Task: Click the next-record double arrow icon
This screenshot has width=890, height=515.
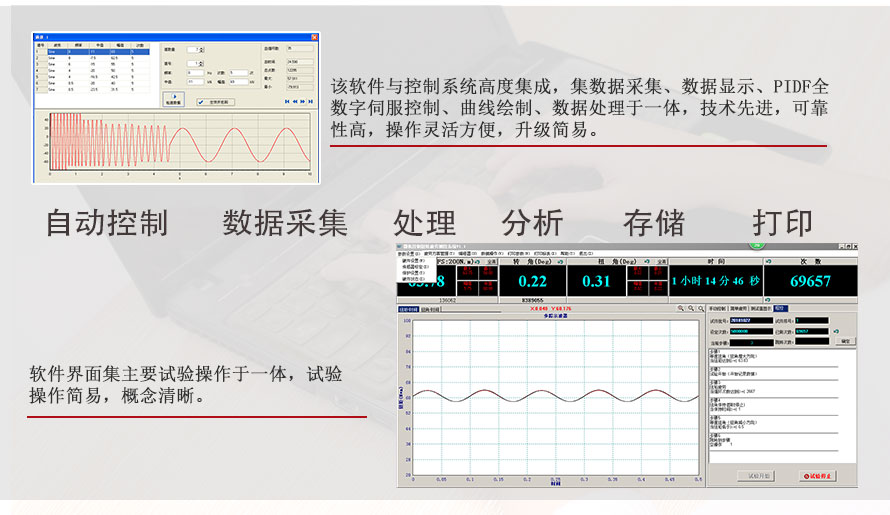Action: click(x=303, y=102)
